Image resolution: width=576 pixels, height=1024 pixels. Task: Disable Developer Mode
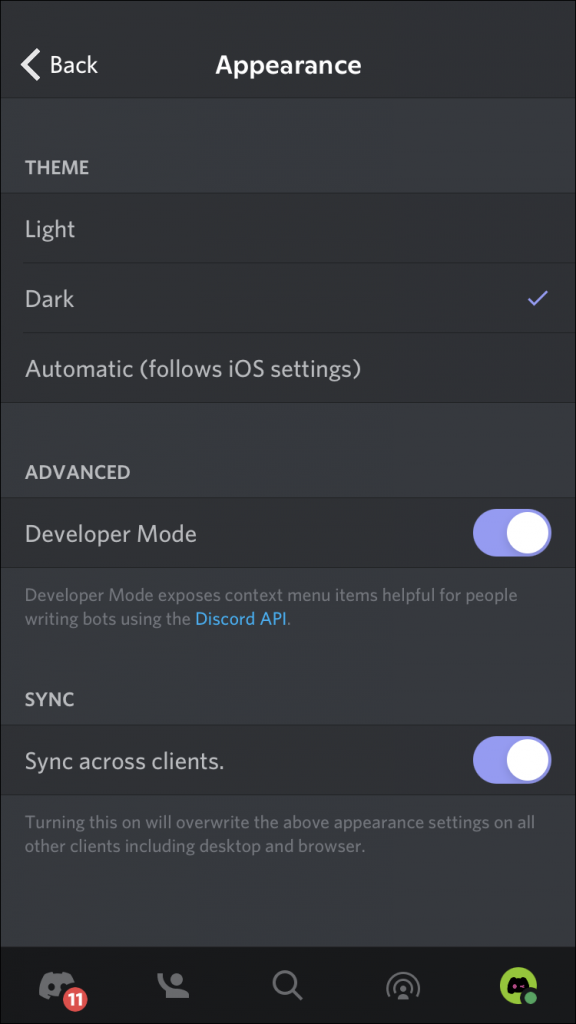511,533
